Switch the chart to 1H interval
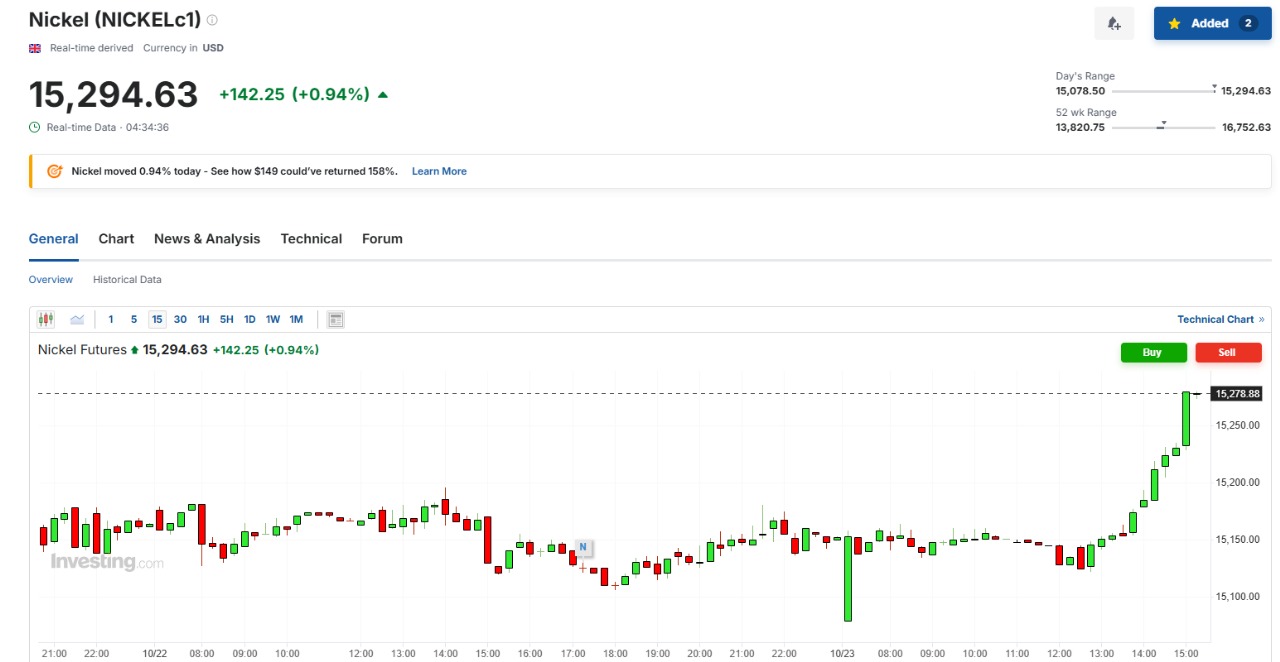 click(203, 320)
